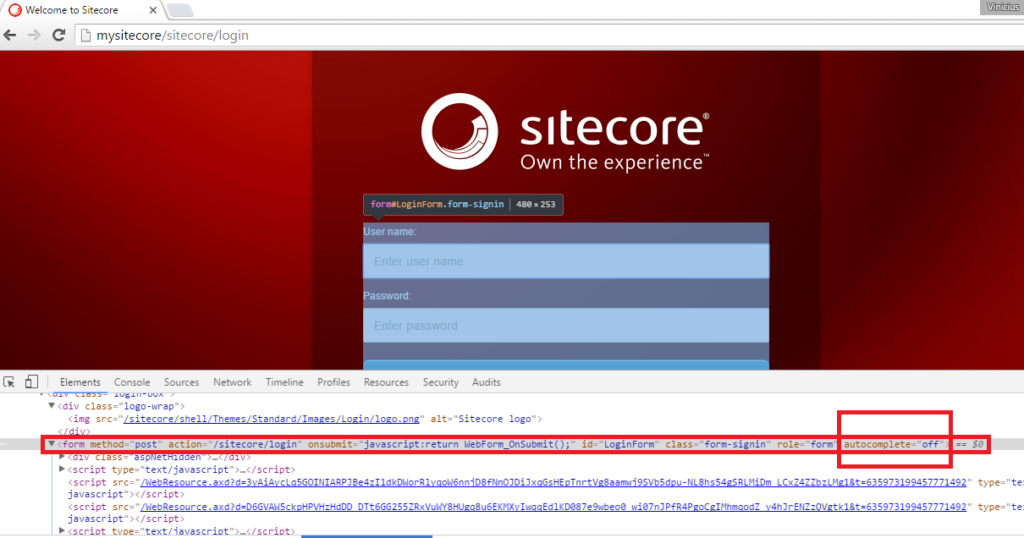Image resolution: width=1024 pixels, height=538 pixels.
Task: Open the Security panel tab
Action: (x=441, y=383)
